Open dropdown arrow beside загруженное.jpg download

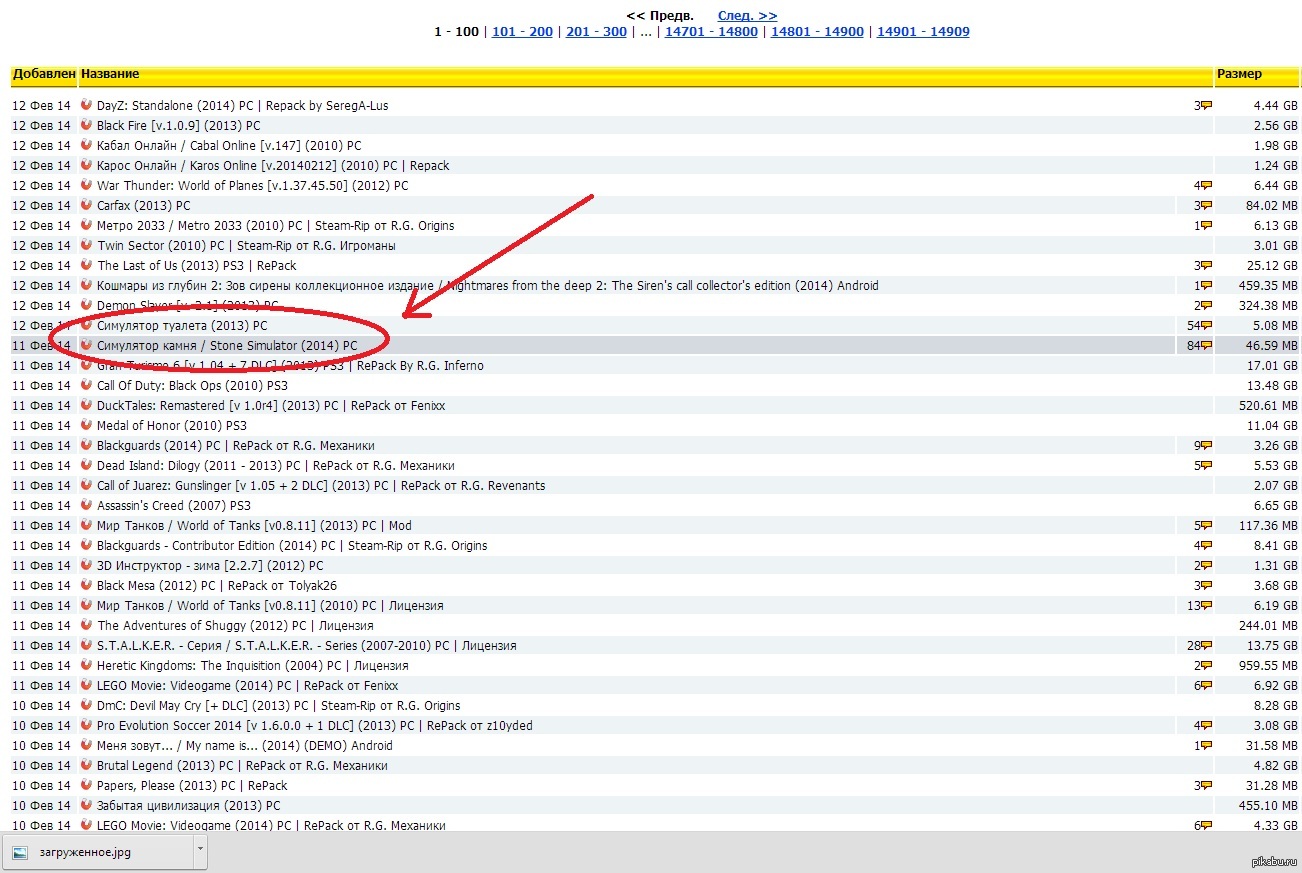[x=200, y=852]
